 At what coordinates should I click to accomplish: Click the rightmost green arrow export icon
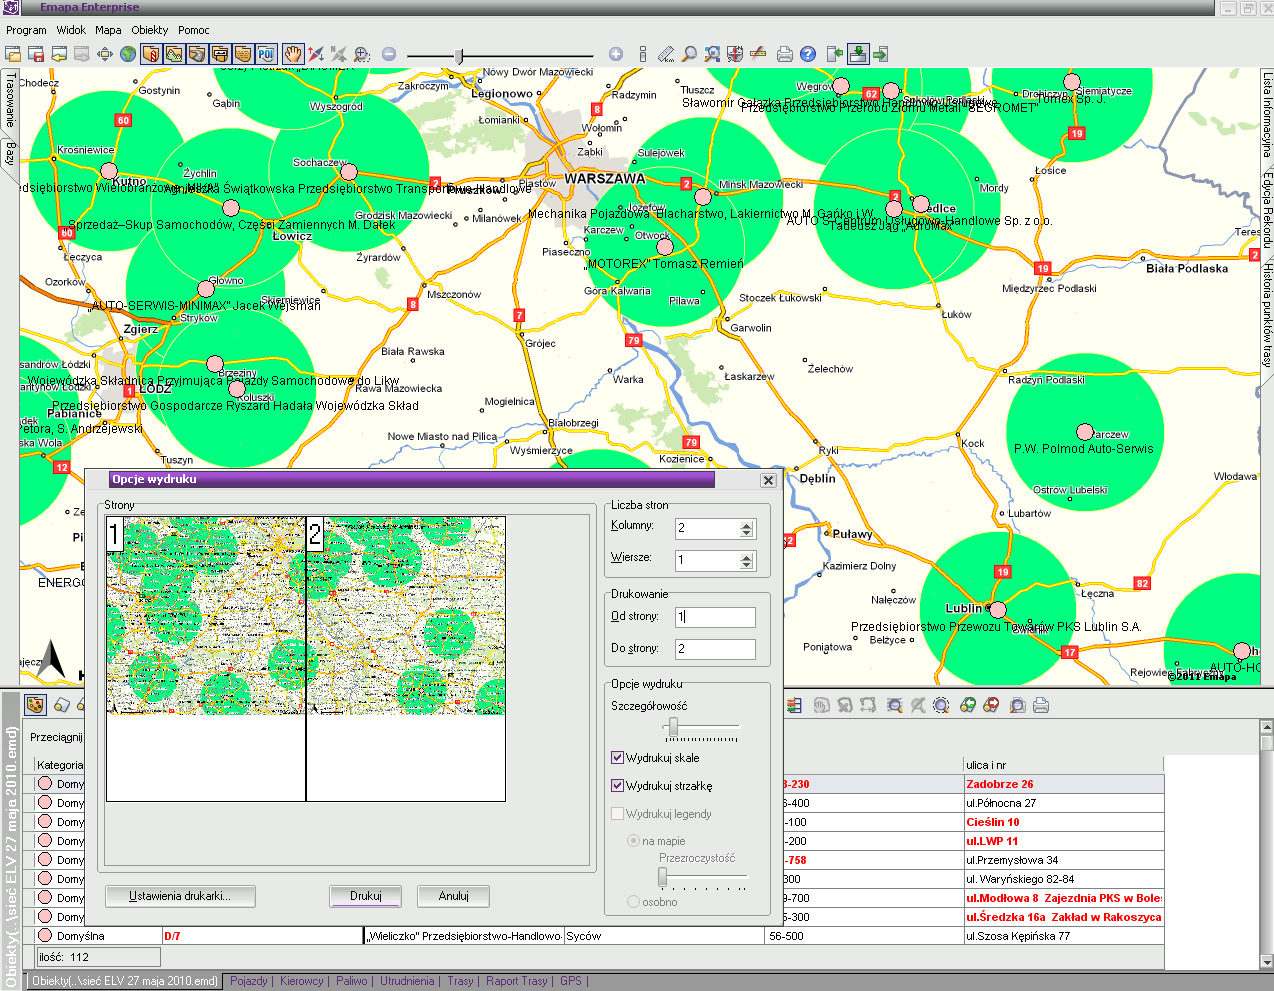(x=880, y=54)
